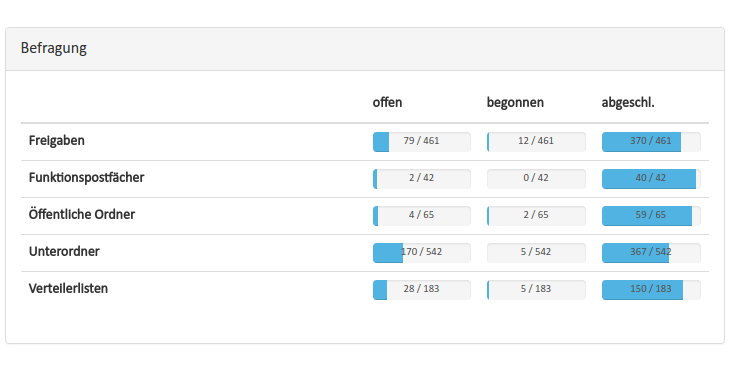Click the Befragung panel heading
Image resolution: width=730 pixels, height=373 pixels.
click(54, 48)
